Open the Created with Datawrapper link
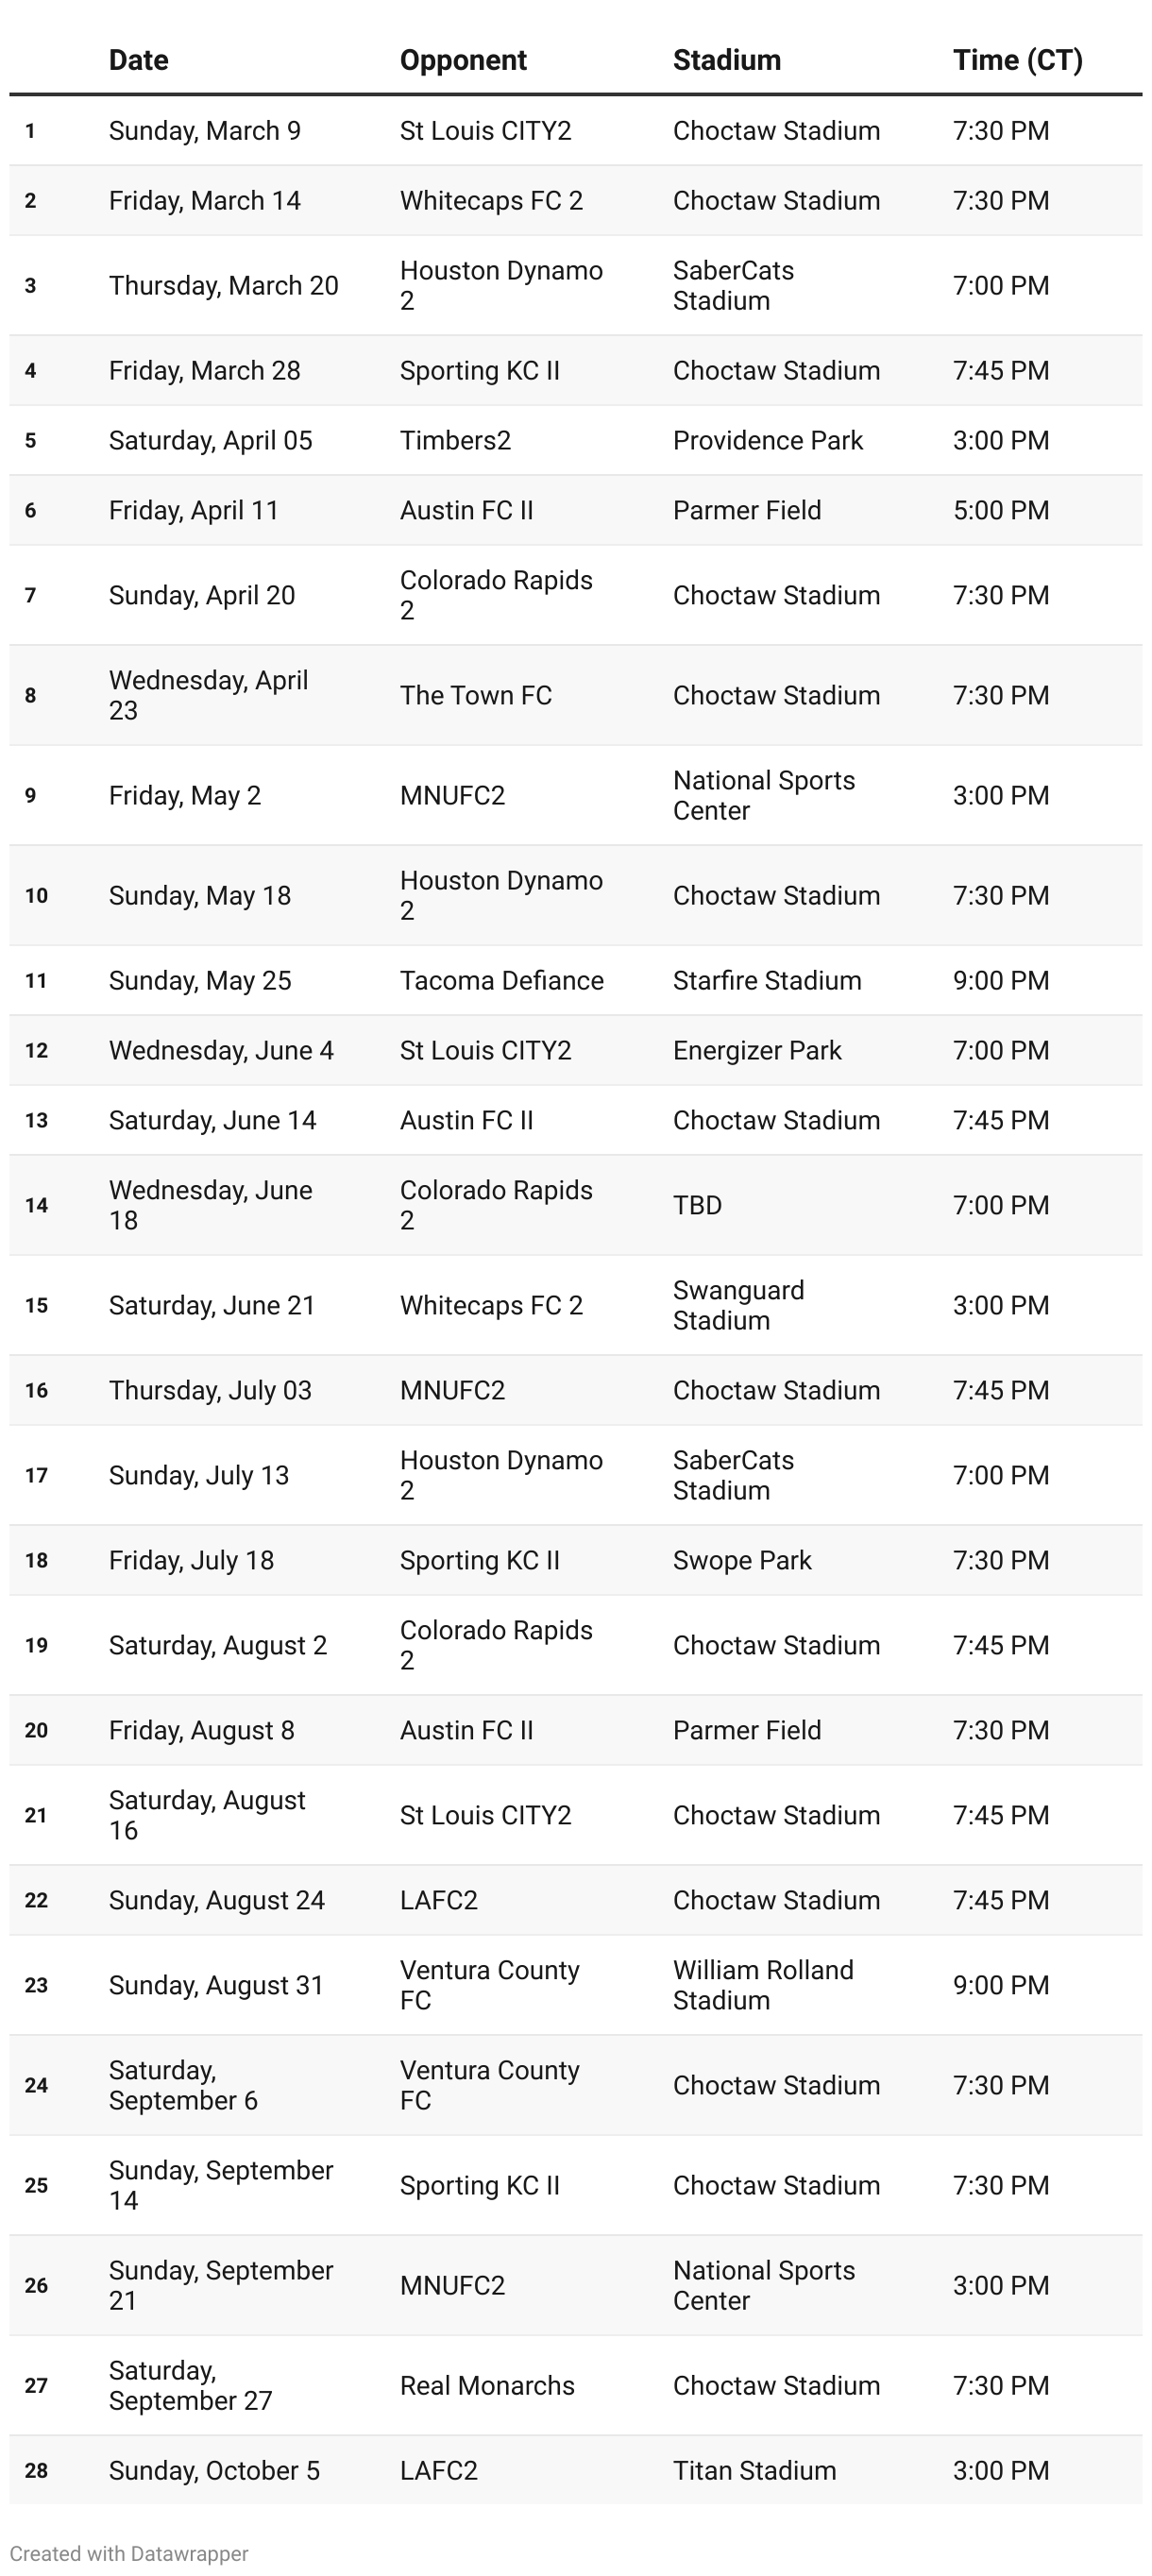This screenshot has height=2576, width=1152. [x=129, y=2553]
